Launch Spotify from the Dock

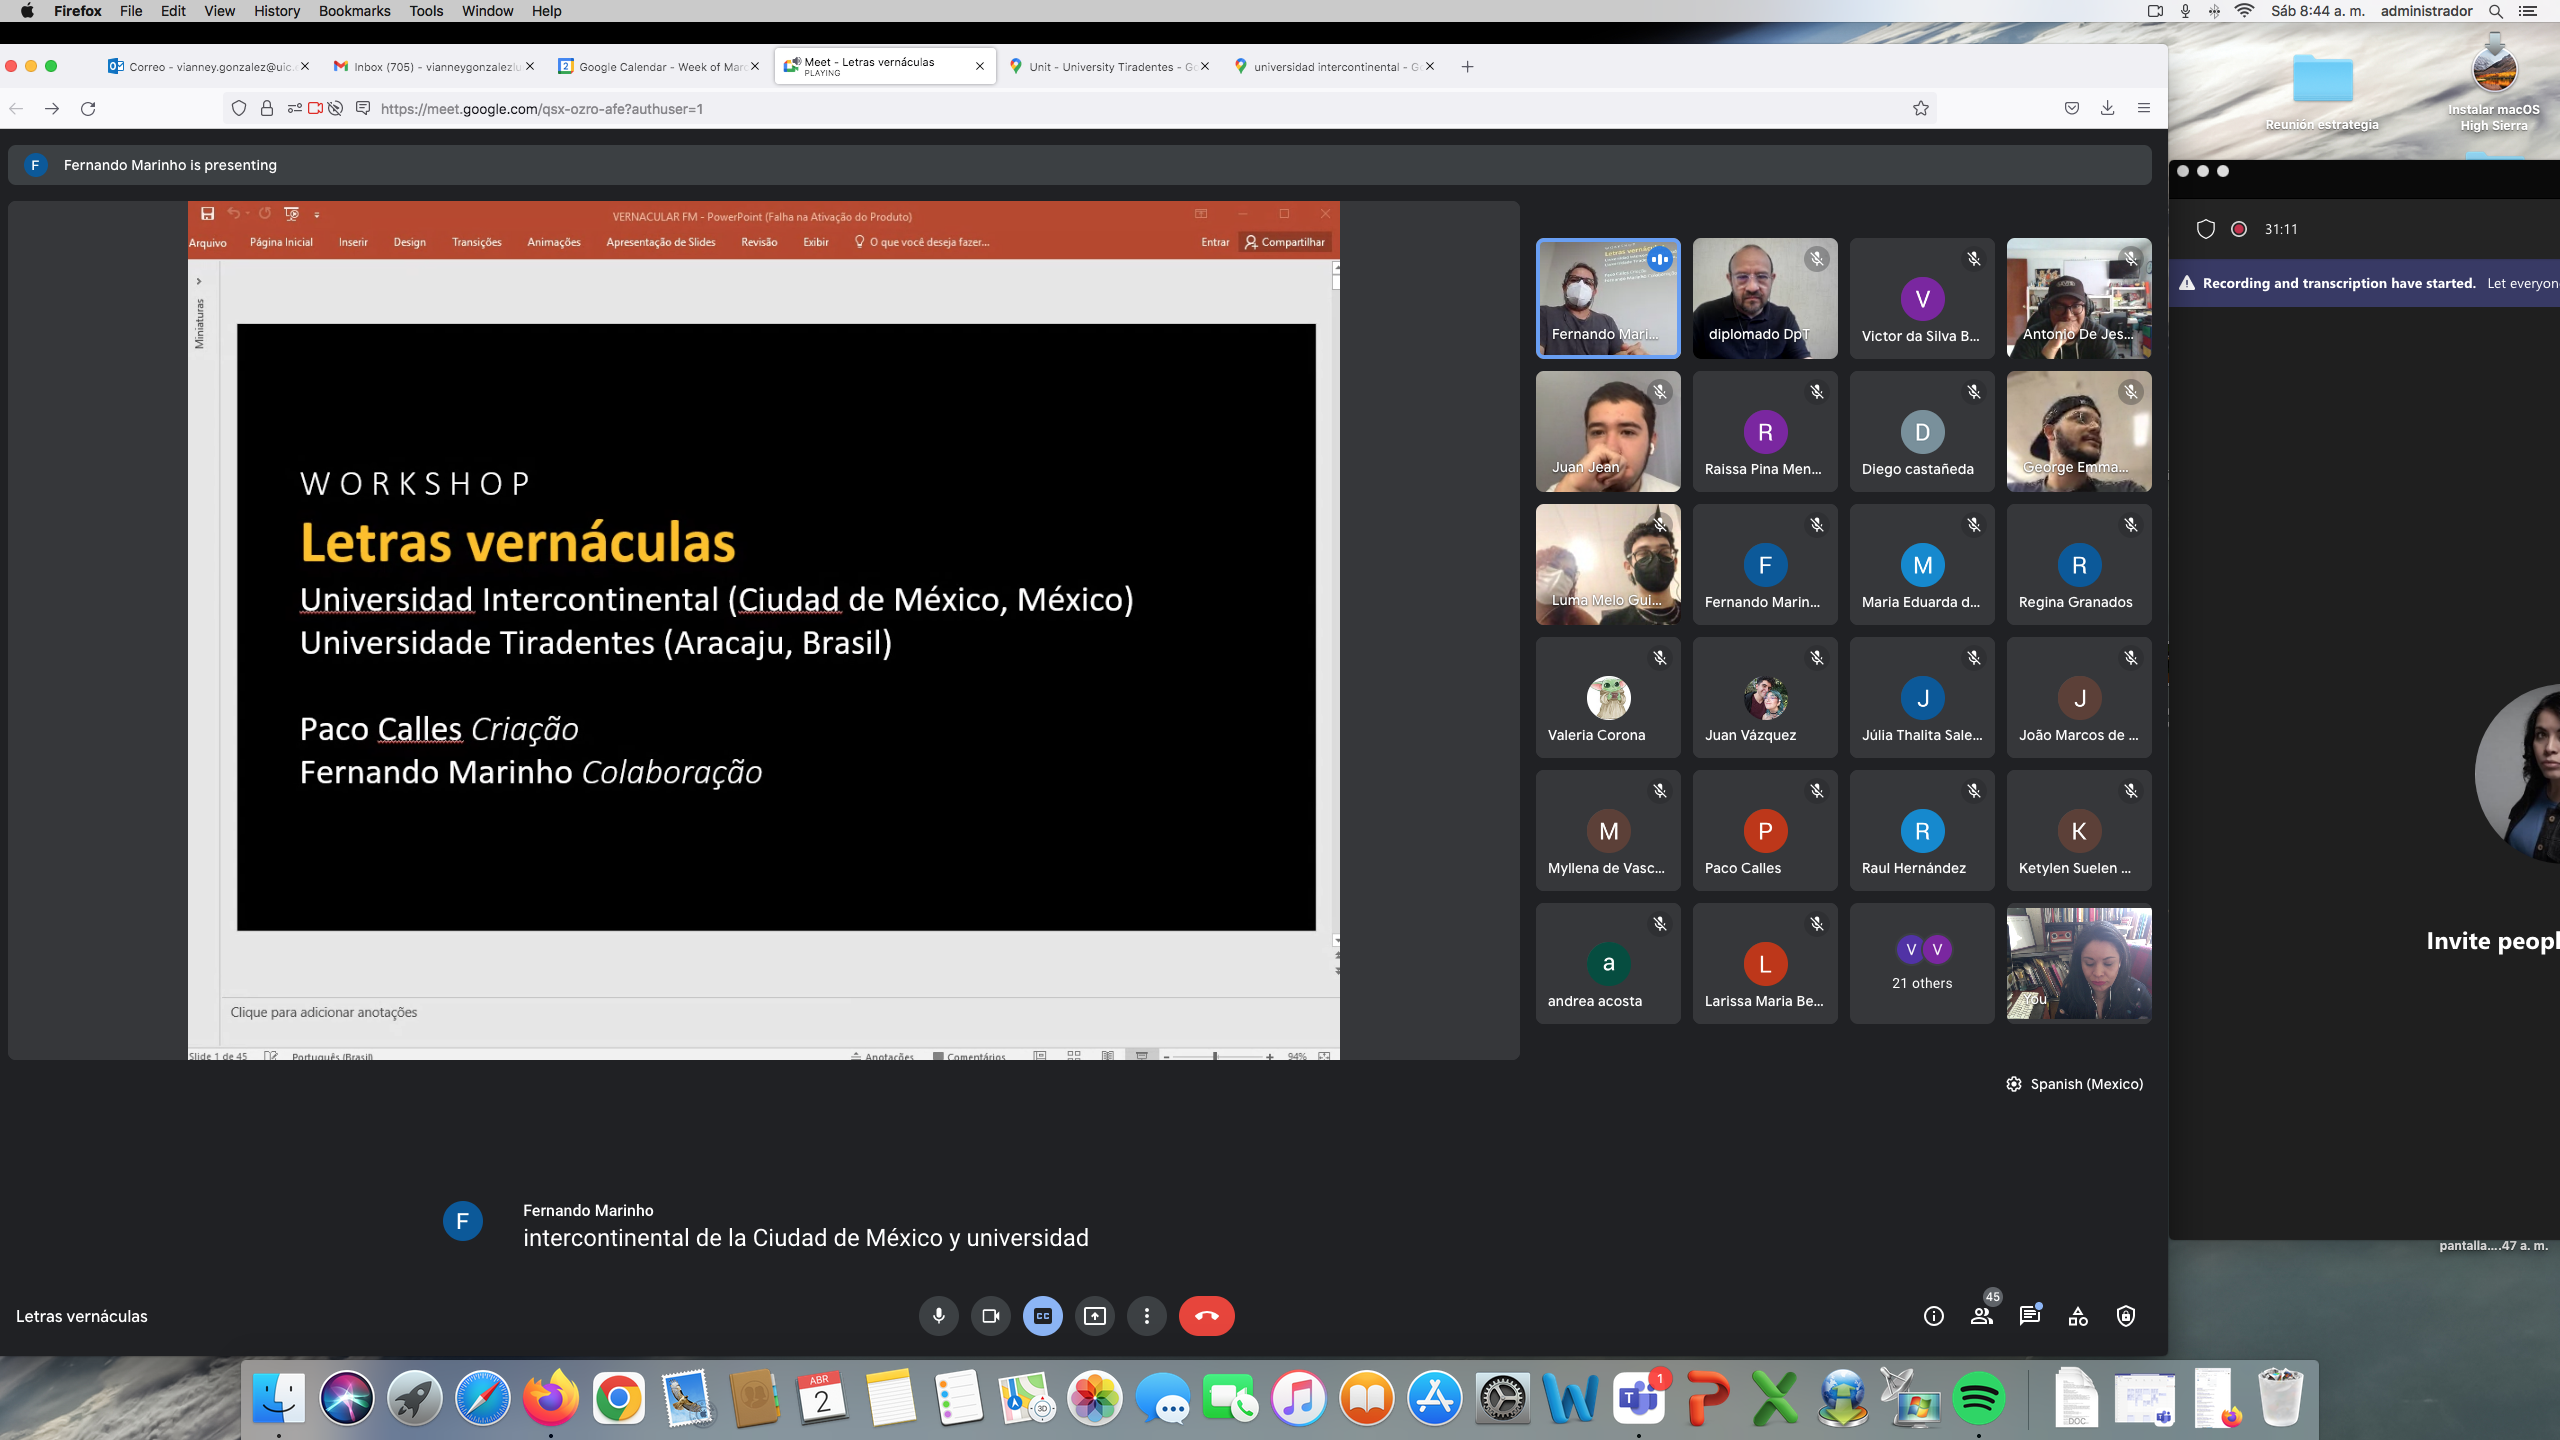pyautogui.click(x=1979, y=1397)
